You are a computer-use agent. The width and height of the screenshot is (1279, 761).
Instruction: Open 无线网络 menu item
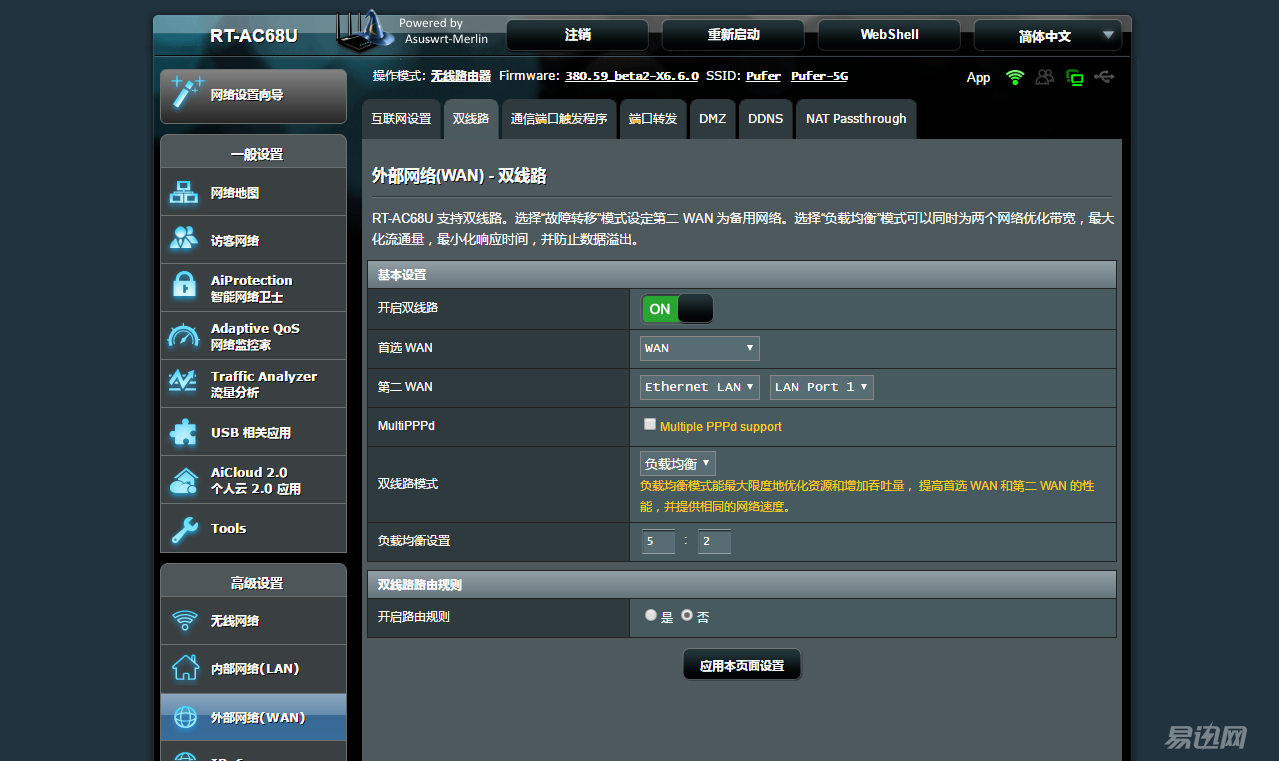(x=253, y=621)
